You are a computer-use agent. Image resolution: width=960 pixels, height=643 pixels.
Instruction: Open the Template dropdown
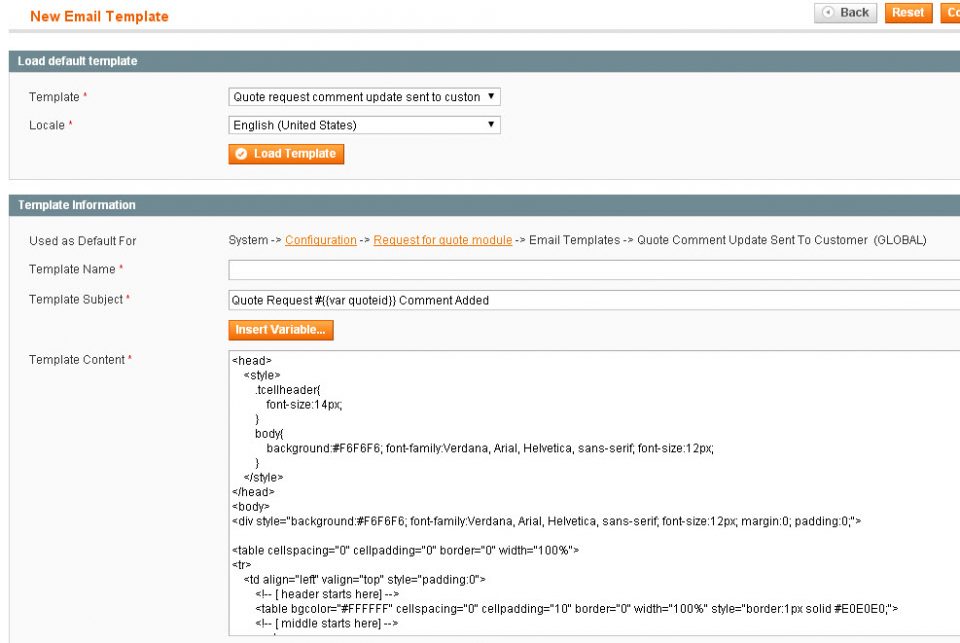[x=363, y=97]
